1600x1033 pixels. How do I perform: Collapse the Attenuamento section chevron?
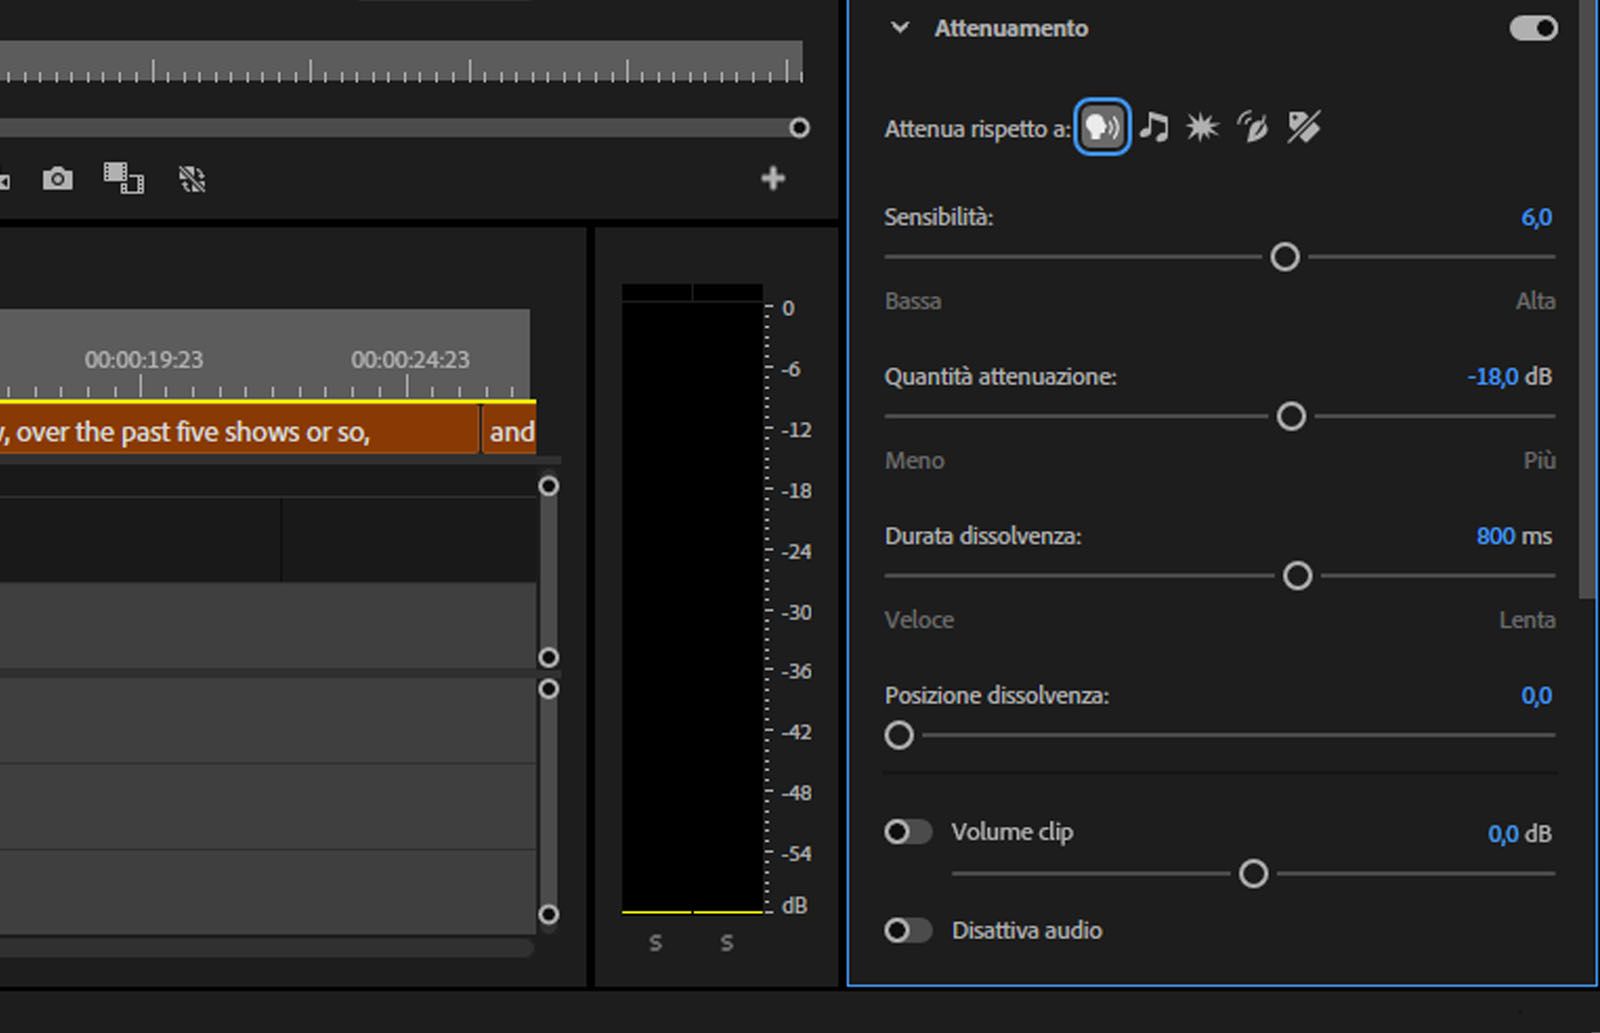[x=899, y=29]
